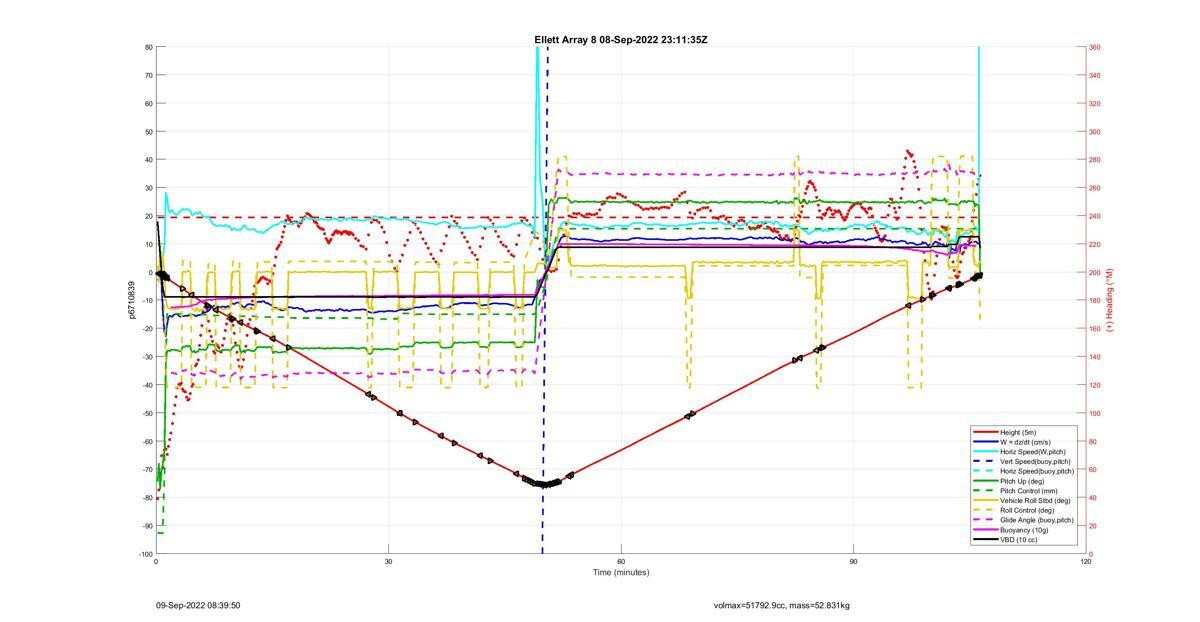Click right heading axis tick label "180"
The image size is (1200, 622).
point(1095,300)
